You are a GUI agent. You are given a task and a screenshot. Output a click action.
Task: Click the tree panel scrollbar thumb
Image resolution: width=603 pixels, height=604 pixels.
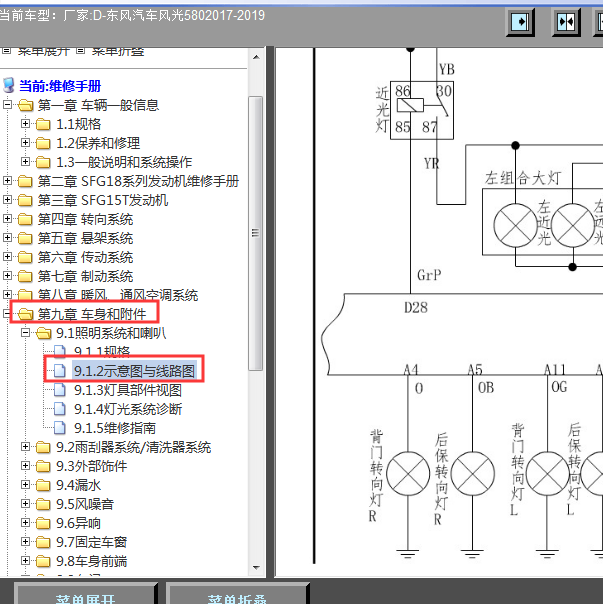click(x=256, y=233)
